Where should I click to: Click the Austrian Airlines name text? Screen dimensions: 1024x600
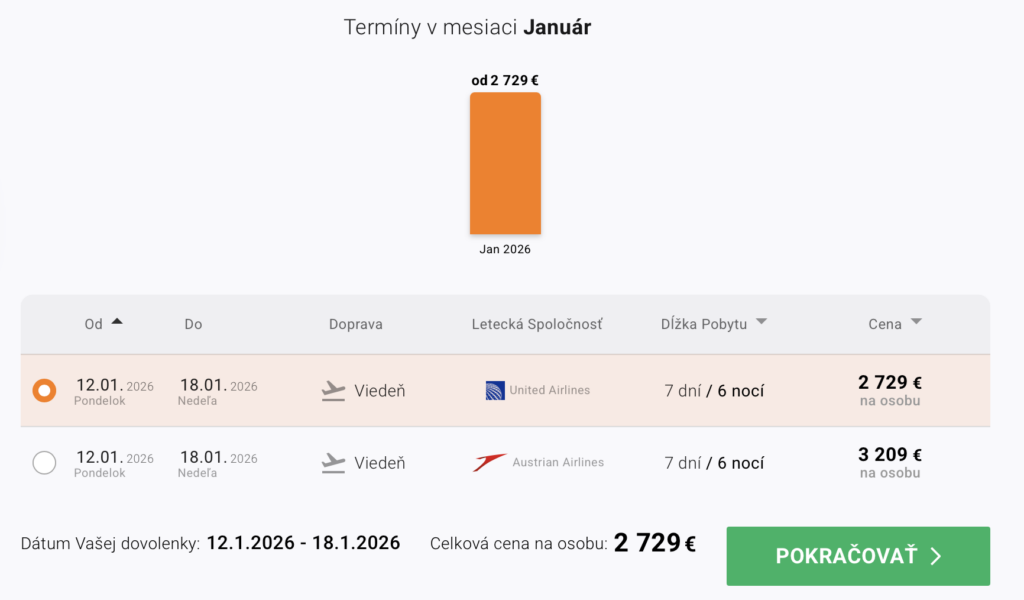pos(558,463)
